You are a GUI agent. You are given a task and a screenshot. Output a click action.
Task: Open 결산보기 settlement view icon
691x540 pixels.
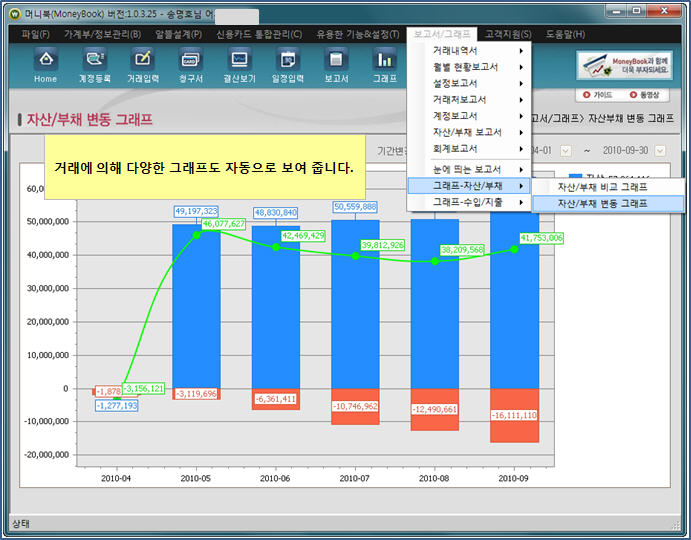238,64
